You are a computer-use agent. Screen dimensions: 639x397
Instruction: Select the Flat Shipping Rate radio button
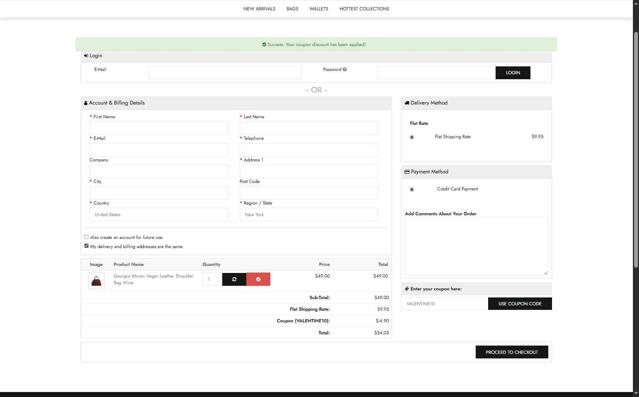[x=412, y=137]
